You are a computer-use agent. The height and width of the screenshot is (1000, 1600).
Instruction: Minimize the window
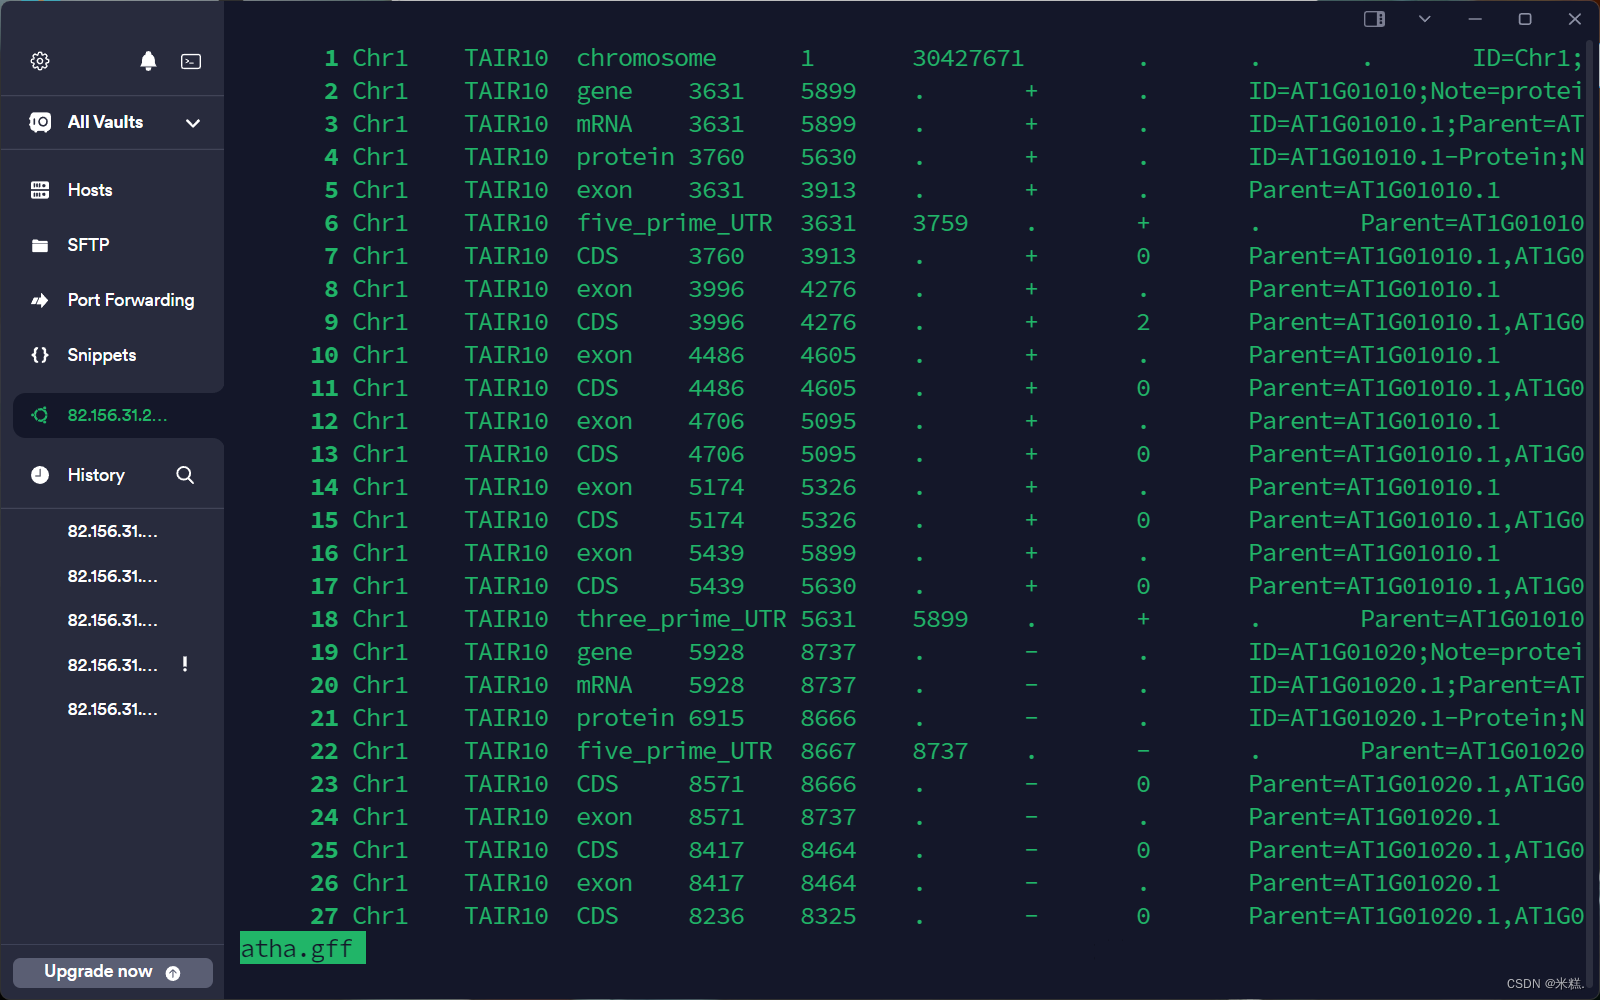coord(1475,19)
